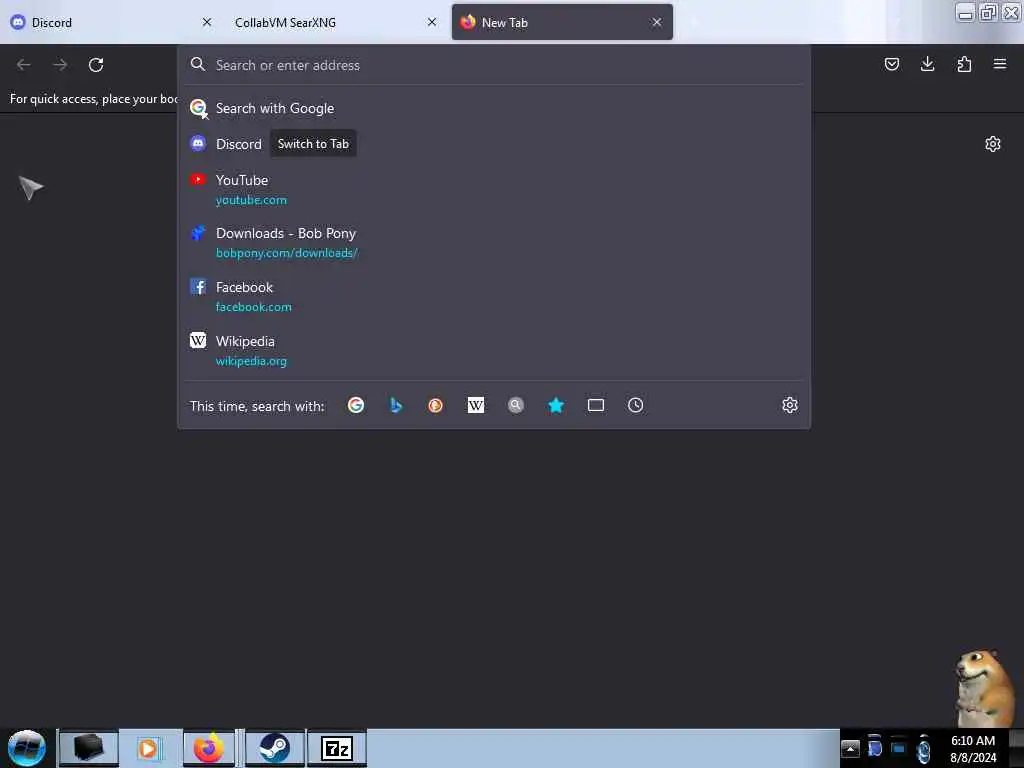Open Save to Pocket icon
Screen dimensions: 1024x768
click(891, 64)
